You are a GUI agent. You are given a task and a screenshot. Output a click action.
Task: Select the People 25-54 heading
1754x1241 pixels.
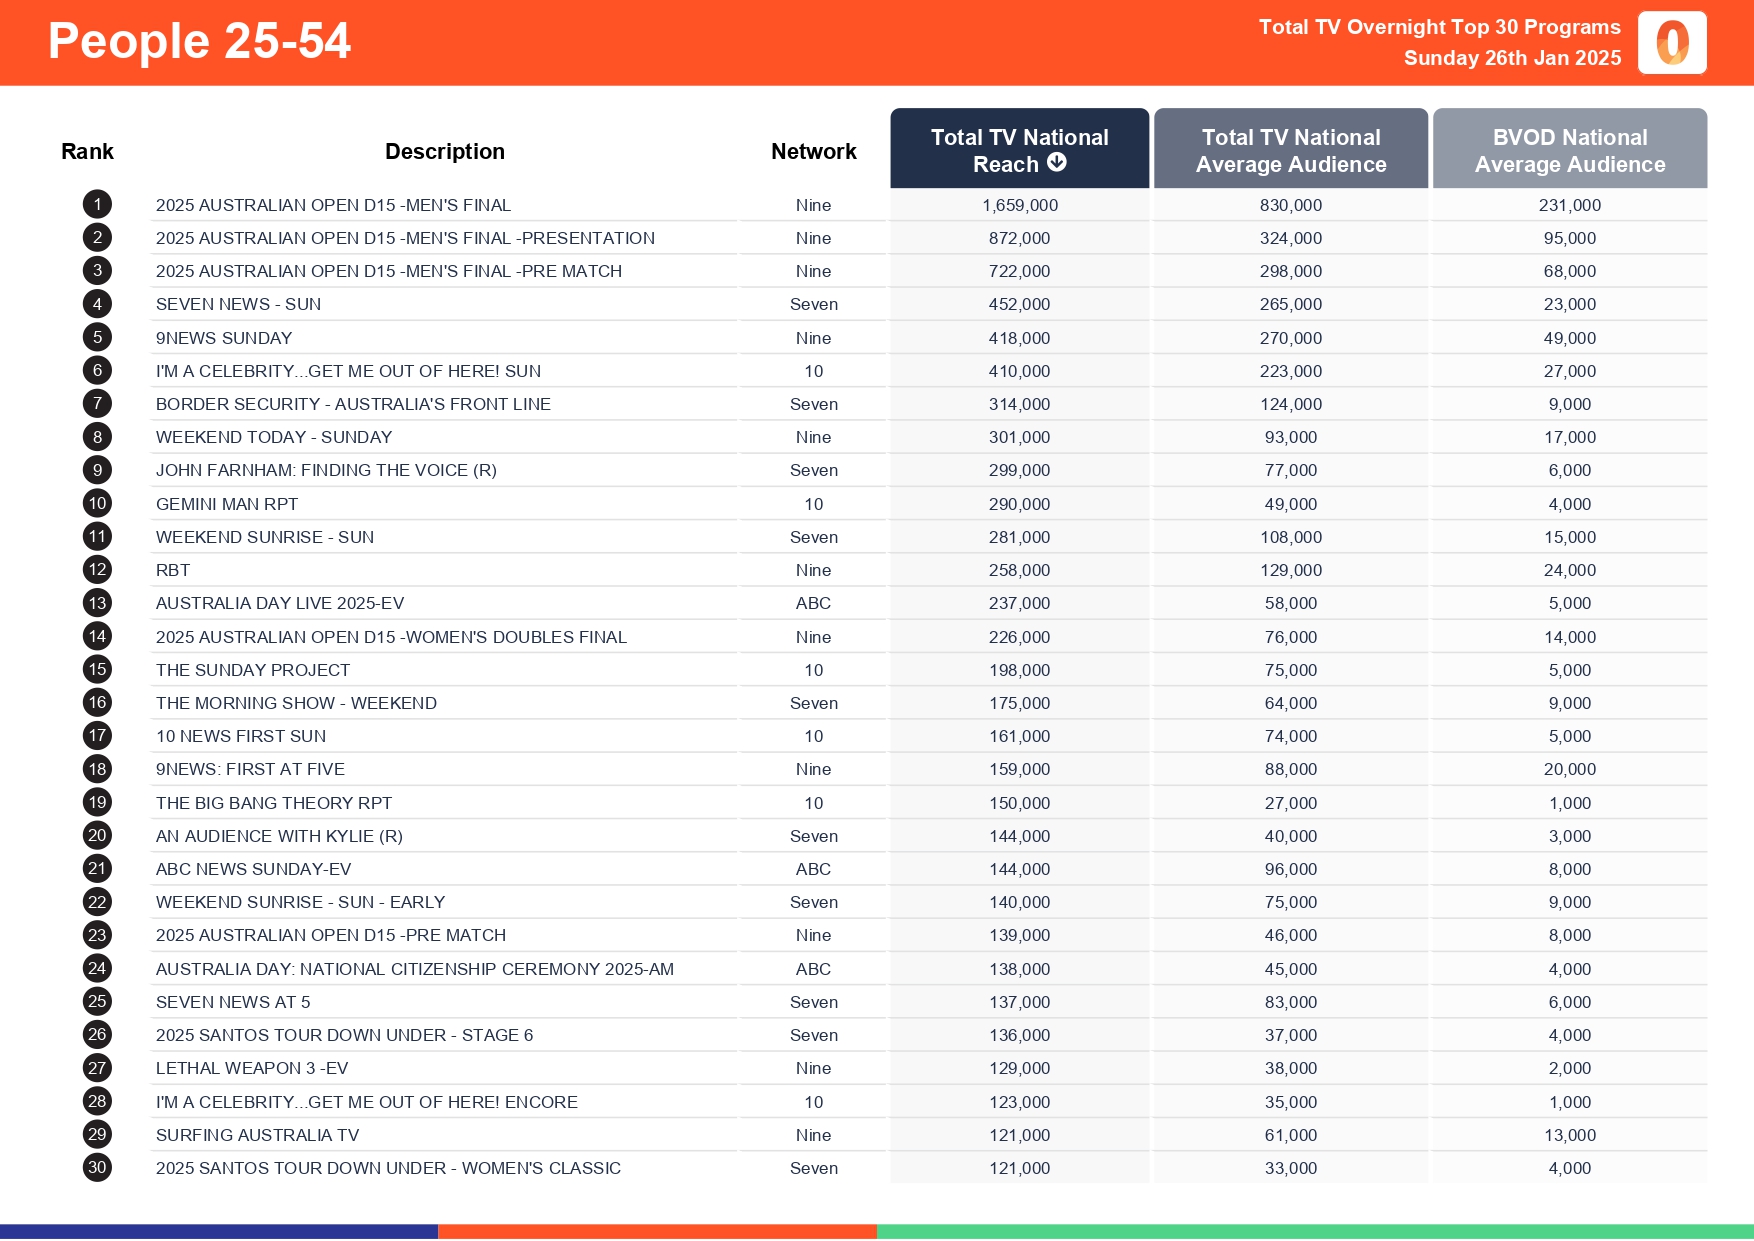(200, 42)
